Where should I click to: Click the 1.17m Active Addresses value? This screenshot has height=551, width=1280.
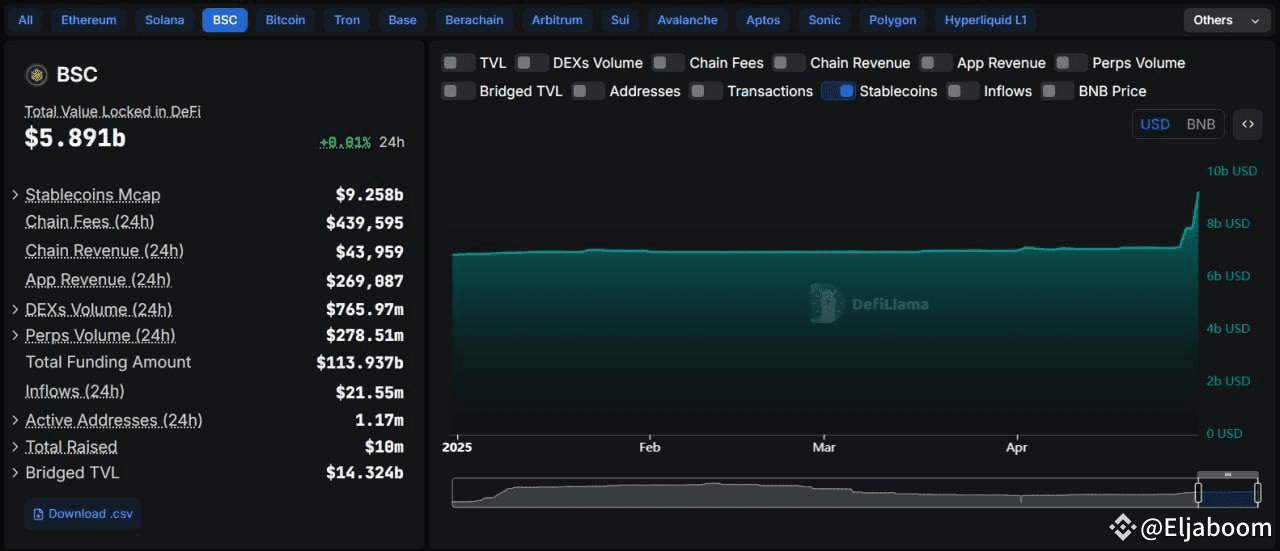[379, 420]
